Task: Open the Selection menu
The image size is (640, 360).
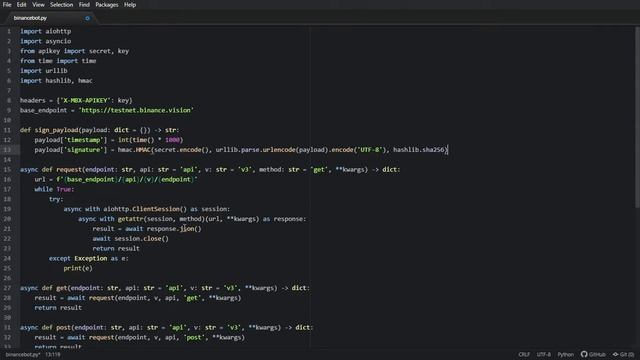Action: pyautogui.click(x=62, y=5)
